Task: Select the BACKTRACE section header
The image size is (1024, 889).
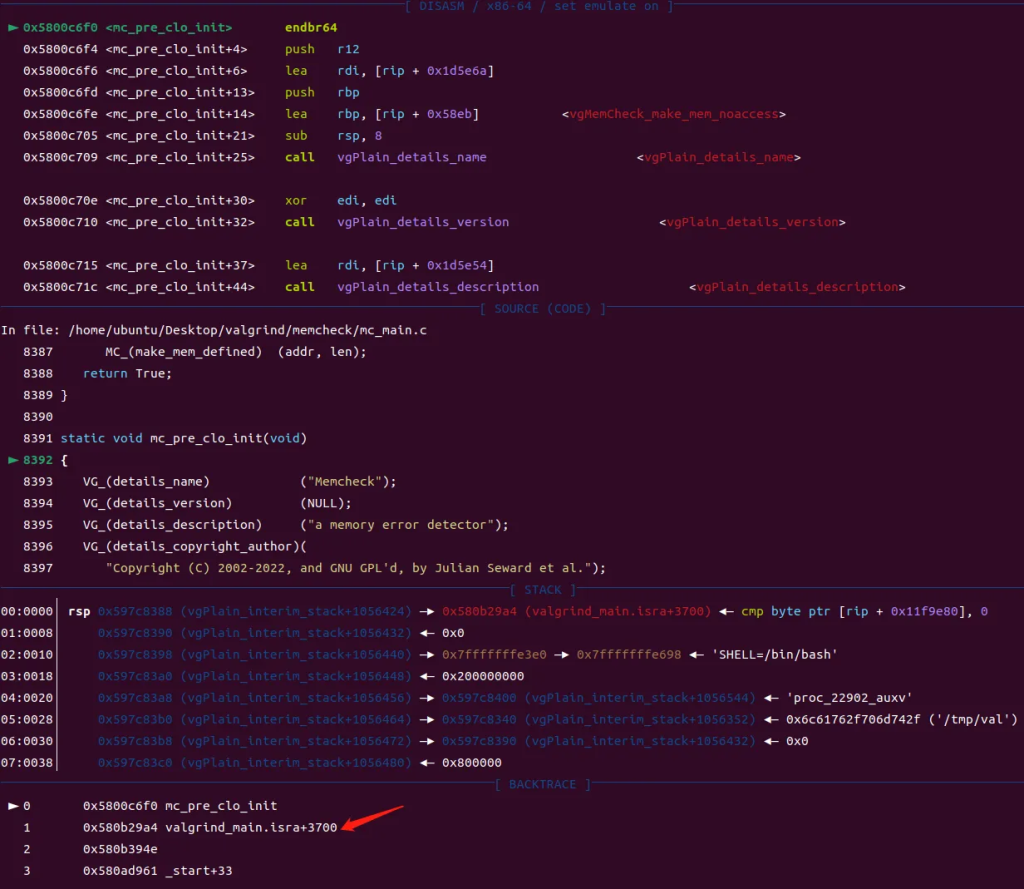Action: (x=545, y=785)
